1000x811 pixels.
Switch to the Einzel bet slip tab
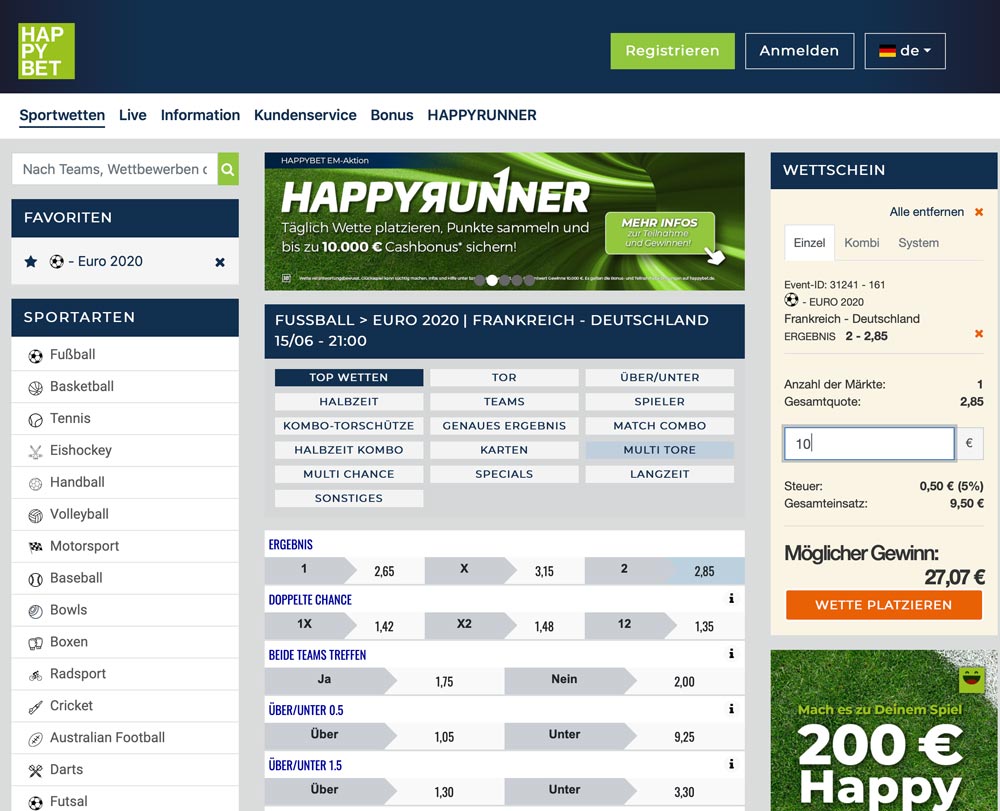tap(809, 243)
